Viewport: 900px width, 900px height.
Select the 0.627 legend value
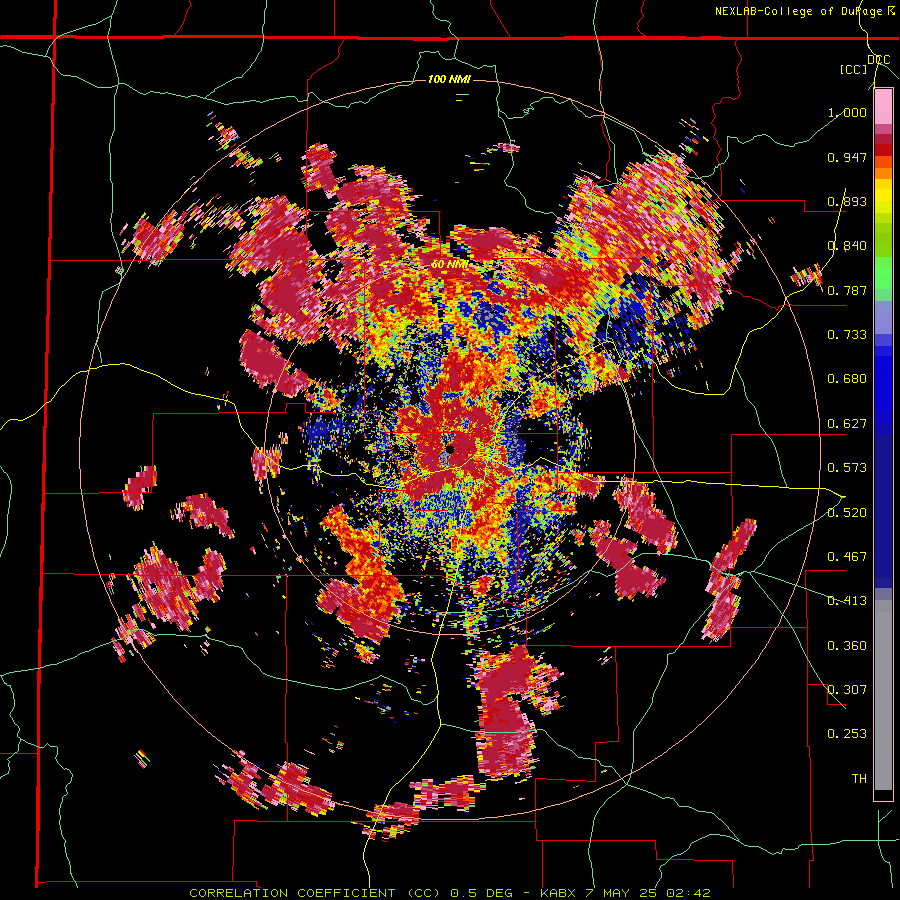pos(847,424)
